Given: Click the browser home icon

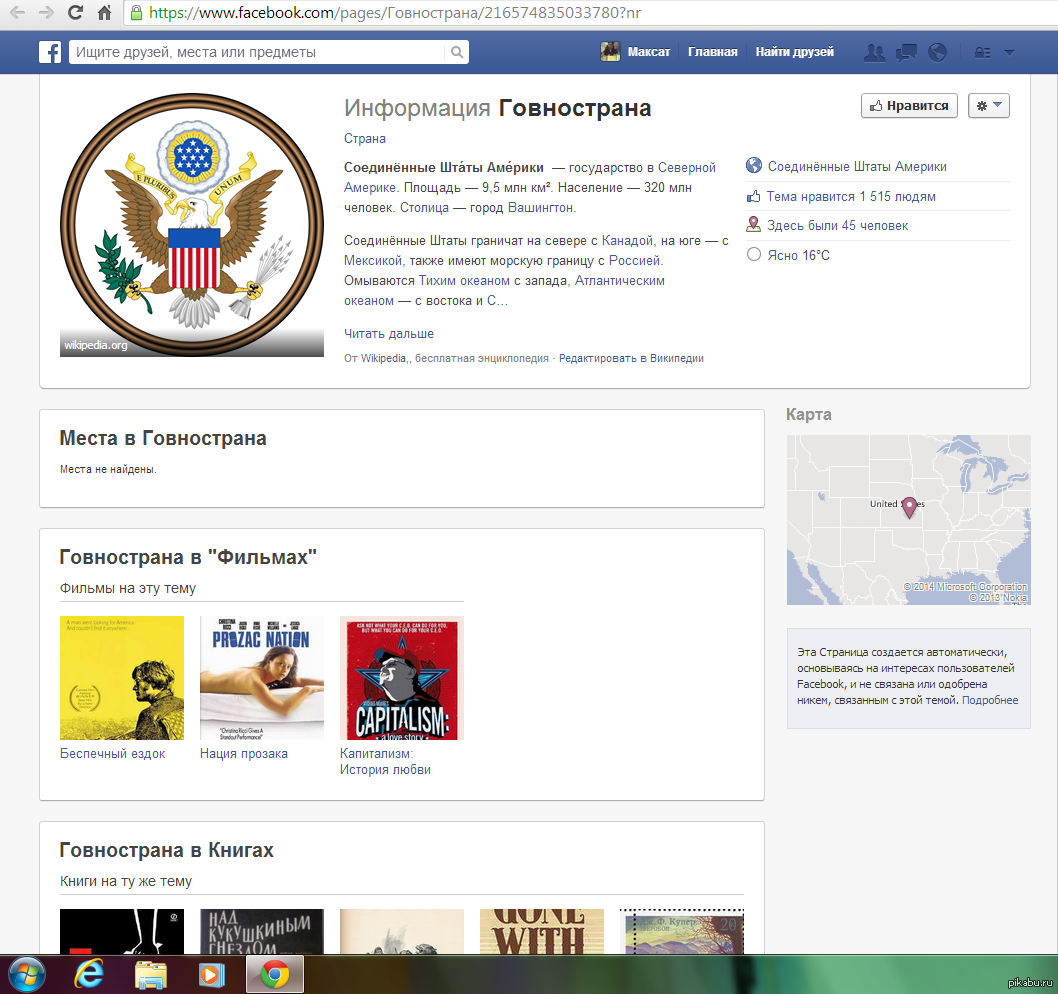Looking at the screenshot, I should tap(104, 13).
